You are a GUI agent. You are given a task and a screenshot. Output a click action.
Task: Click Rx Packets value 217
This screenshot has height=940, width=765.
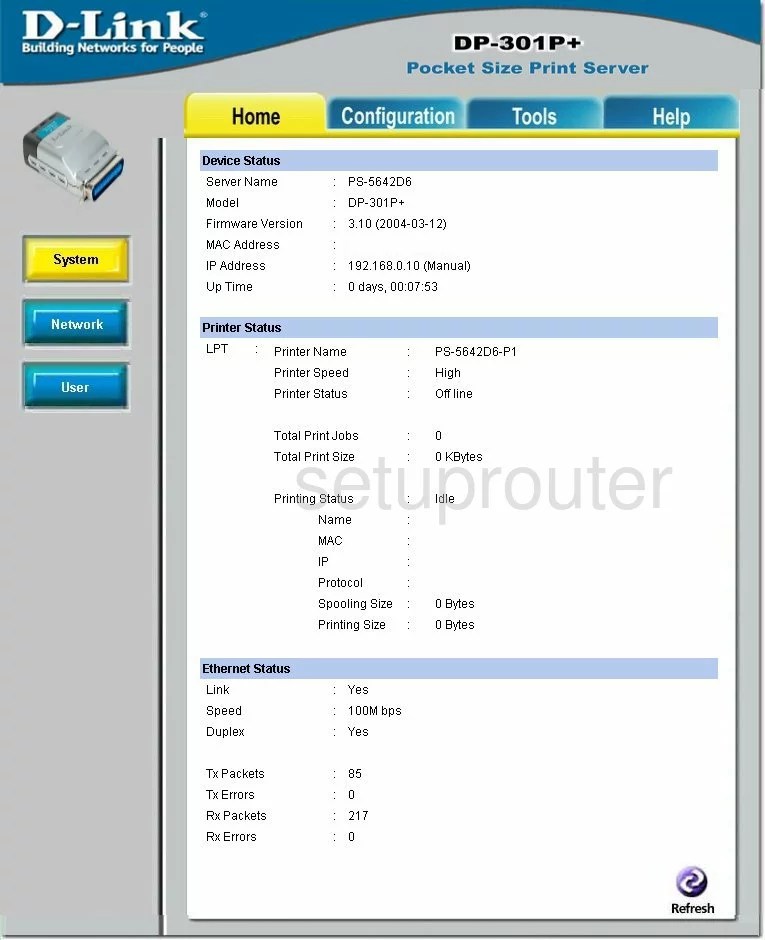[358, 816]
